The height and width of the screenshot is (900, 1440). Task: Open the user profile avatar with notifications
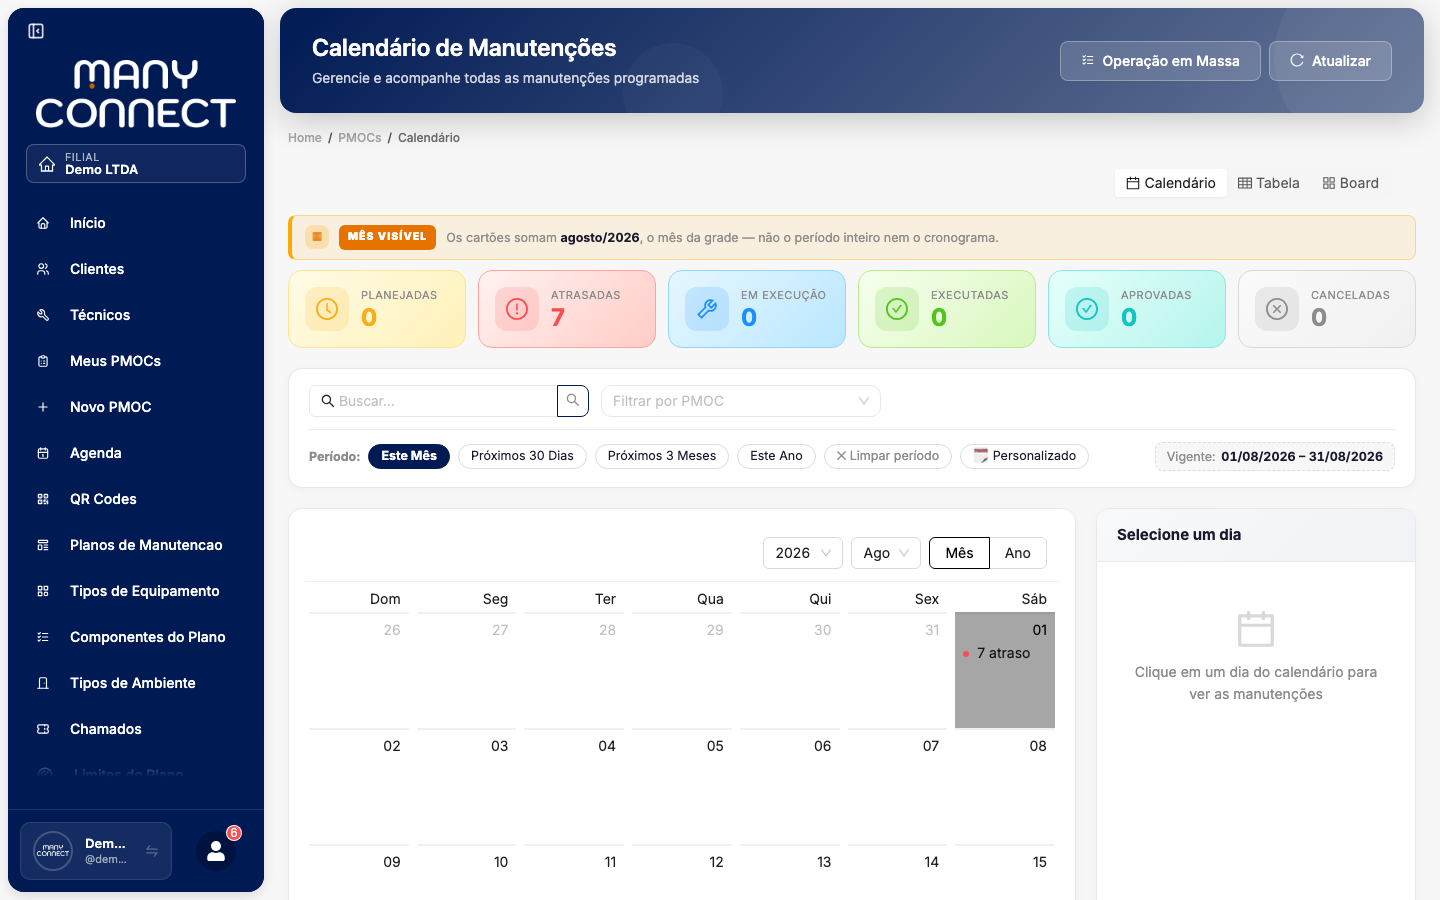pos(216,851)
